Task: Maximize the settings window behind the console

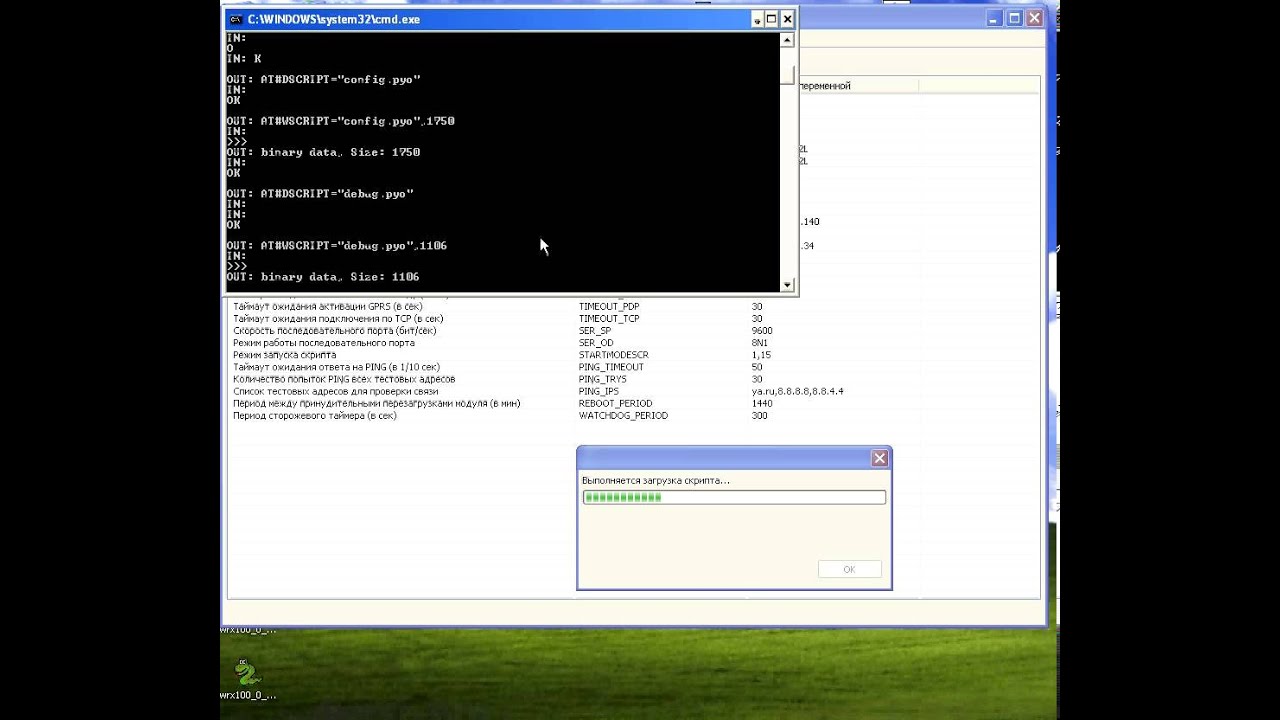Action: pos(1014,18)
